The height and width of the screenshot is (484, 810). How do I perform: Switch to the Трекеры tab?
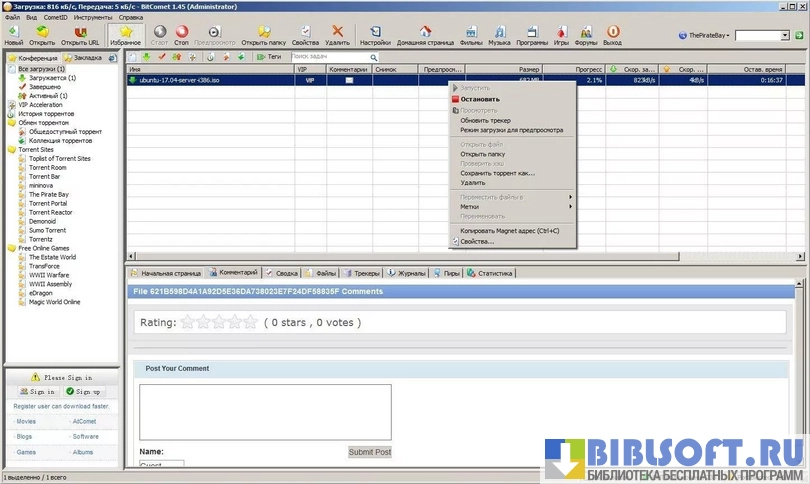click(363, 272)
